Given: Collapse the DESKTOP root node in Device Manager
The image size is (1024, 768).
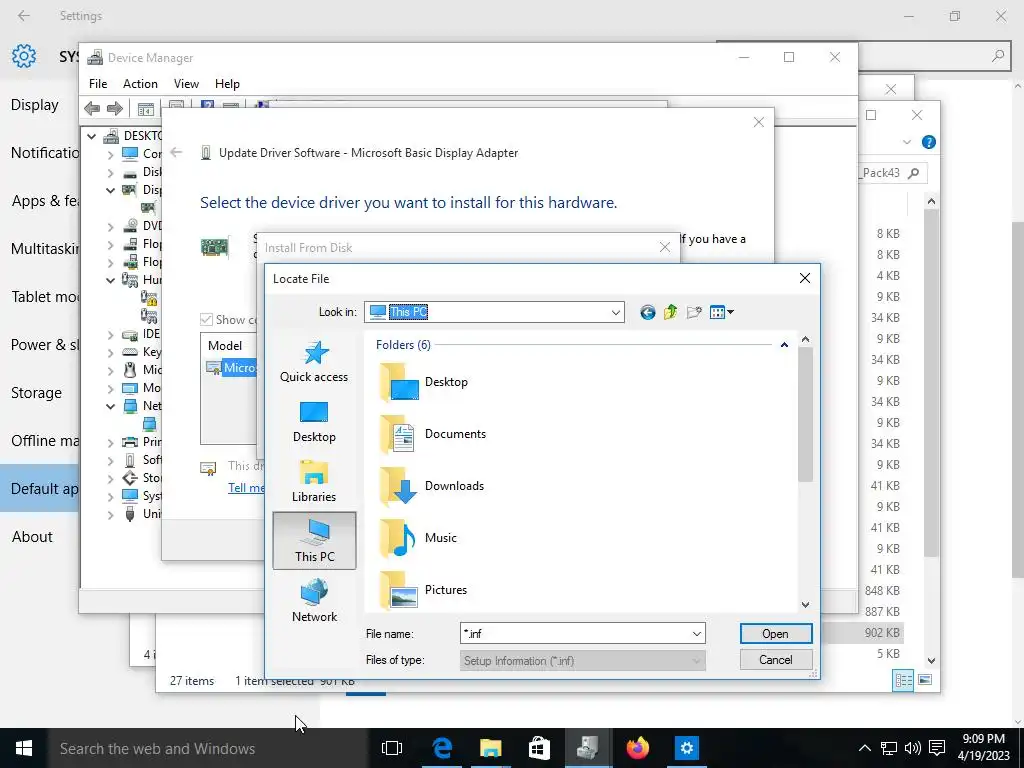Looking at the screenshot, I should click(x=92, y=136).
